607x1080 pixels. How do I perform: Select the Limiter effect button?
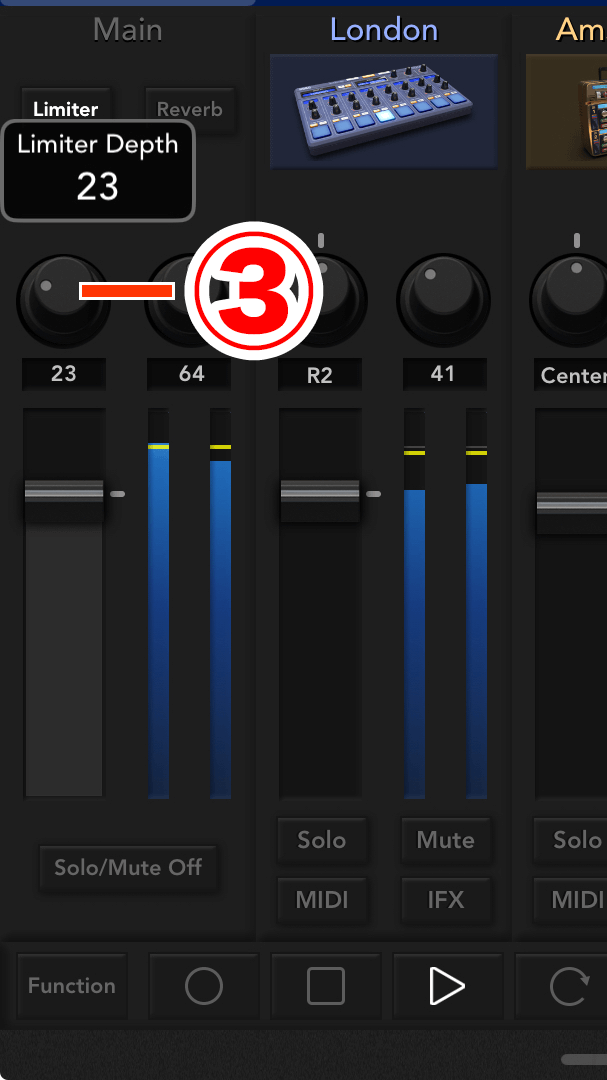(x=65, y=109)
